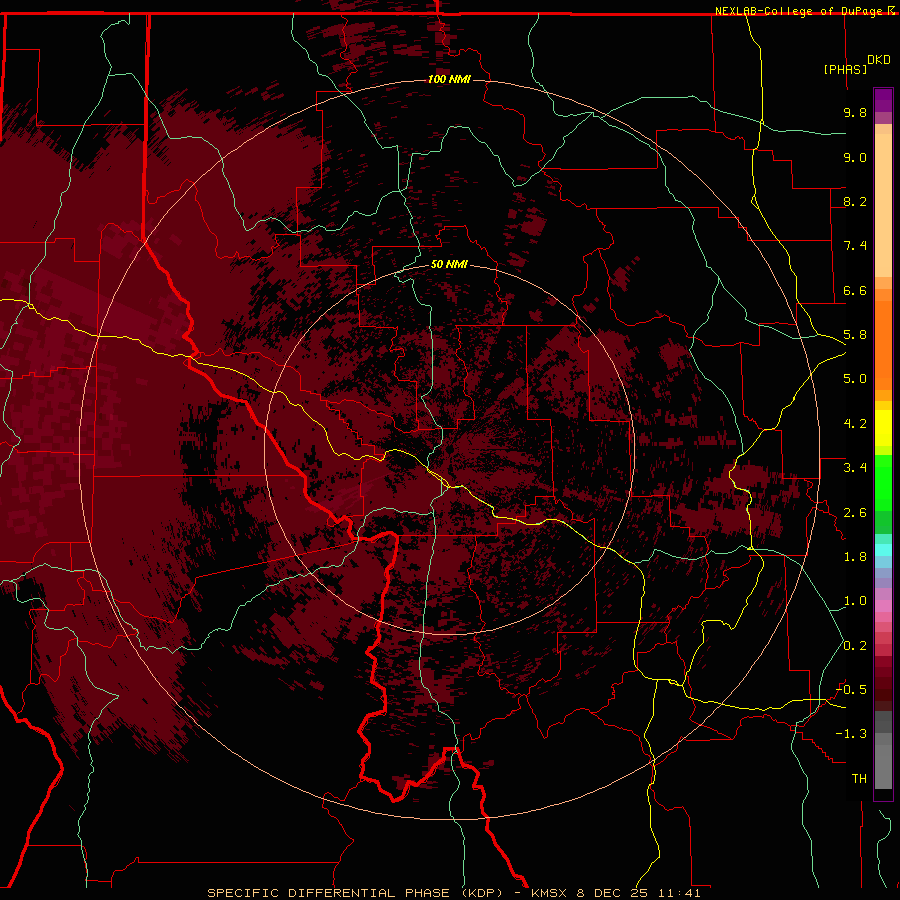Image resolution: width=900 pixels, height=900 pixels.
Task: Click the yellow segment of the color bar
Action: (x=883, y=428)
